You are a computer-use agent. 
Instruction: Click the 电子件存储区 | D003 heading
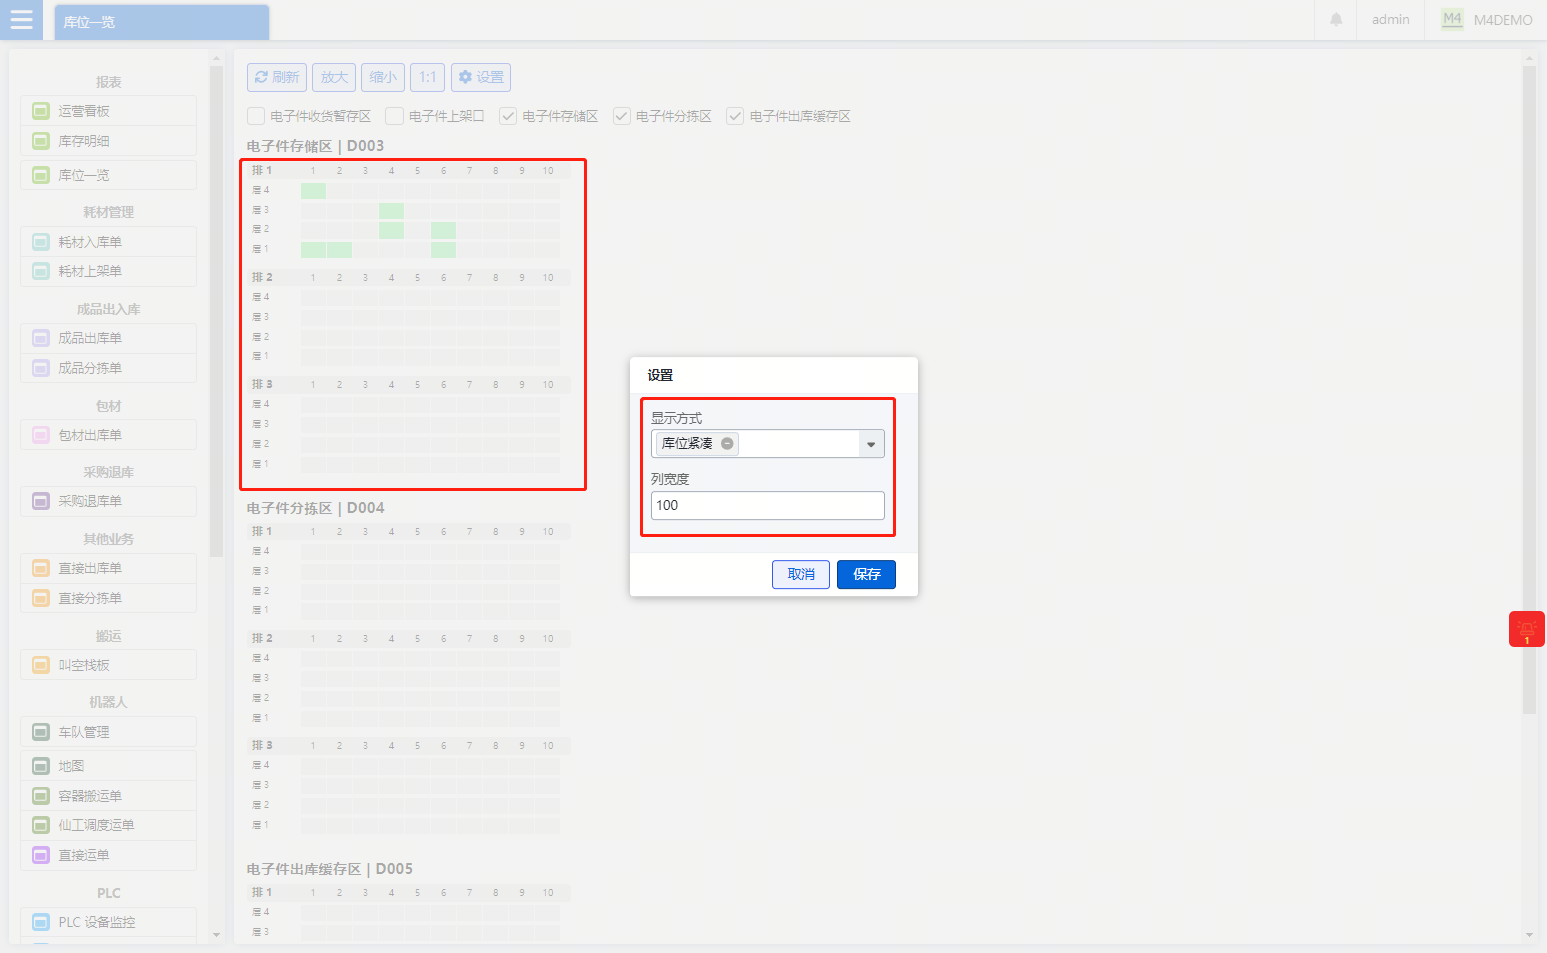315,146
